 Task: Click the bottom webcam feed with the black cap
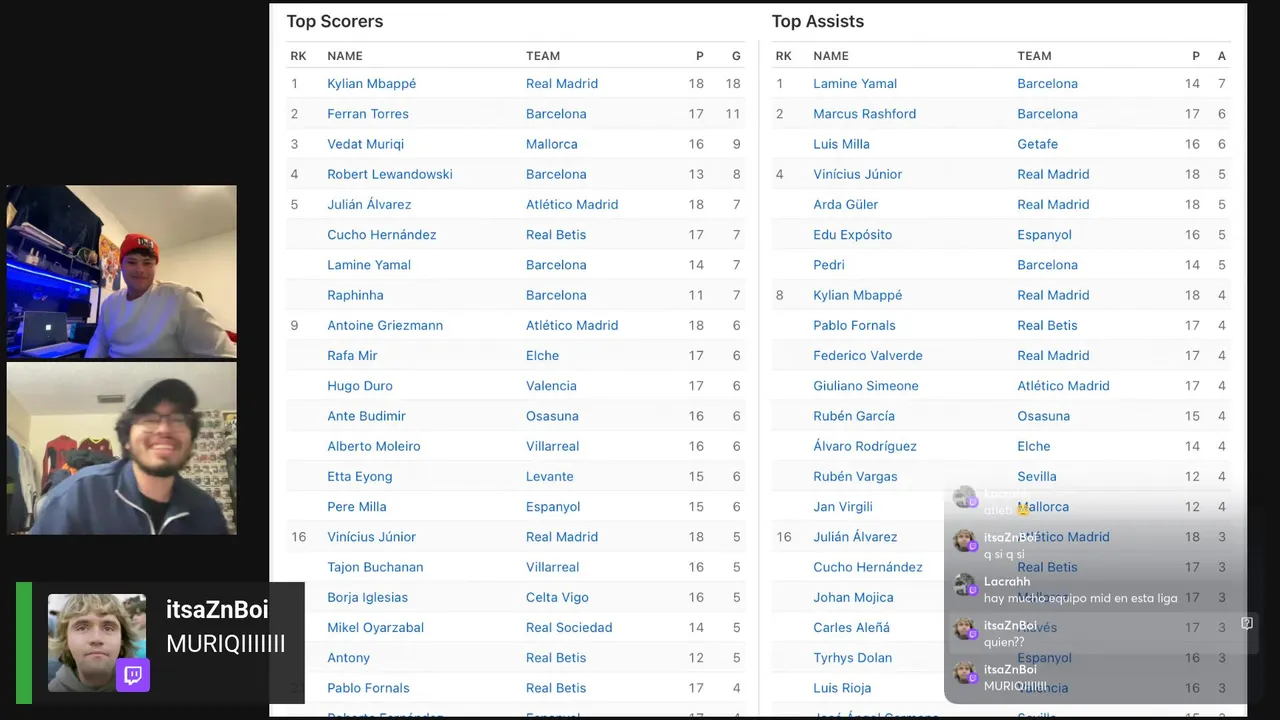coord(122,448)
